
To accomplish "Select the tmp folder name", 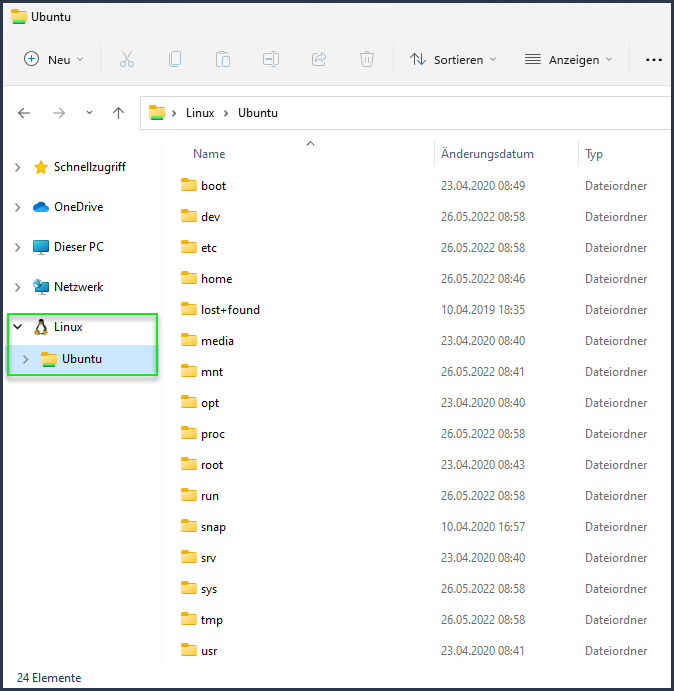I will (x=212, y=620).
